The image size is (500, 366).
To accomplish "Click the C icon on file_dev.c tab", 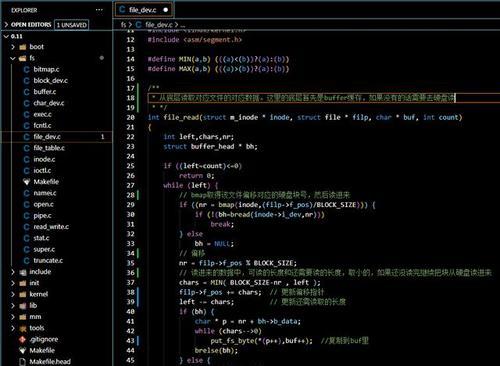I will (122, 10).
